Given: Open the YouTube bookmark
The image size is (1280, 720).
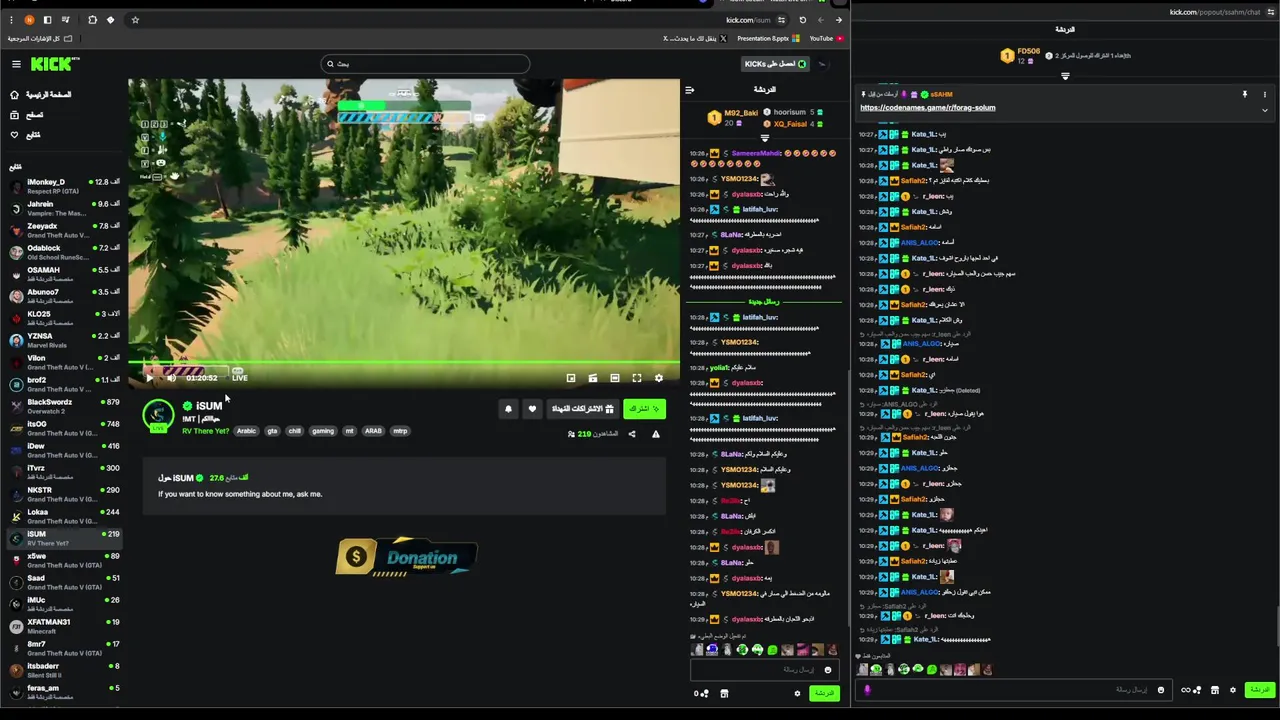Looking at the screenshot, I should coord(826,38).
